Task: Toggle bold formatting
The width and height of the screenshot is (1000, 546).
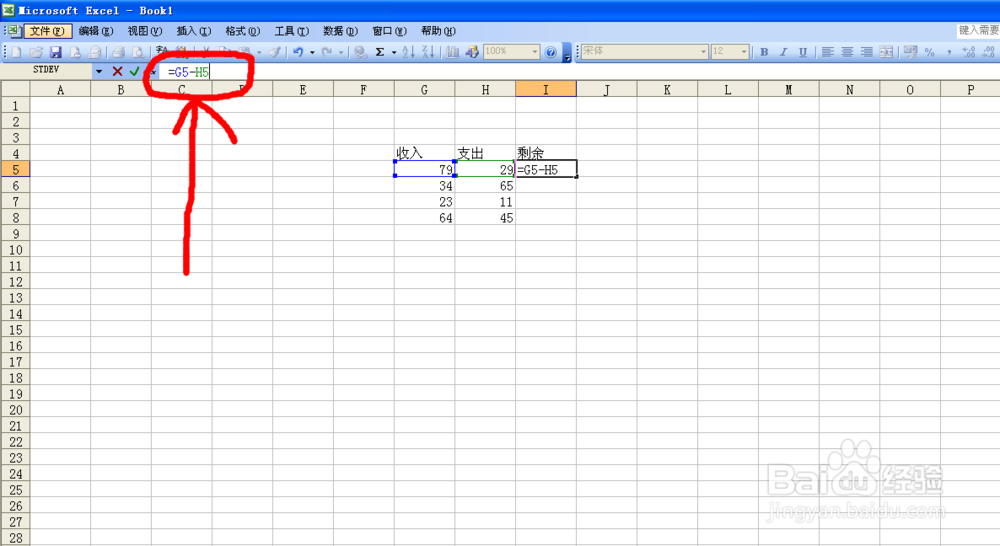Action: click(764, 52)
